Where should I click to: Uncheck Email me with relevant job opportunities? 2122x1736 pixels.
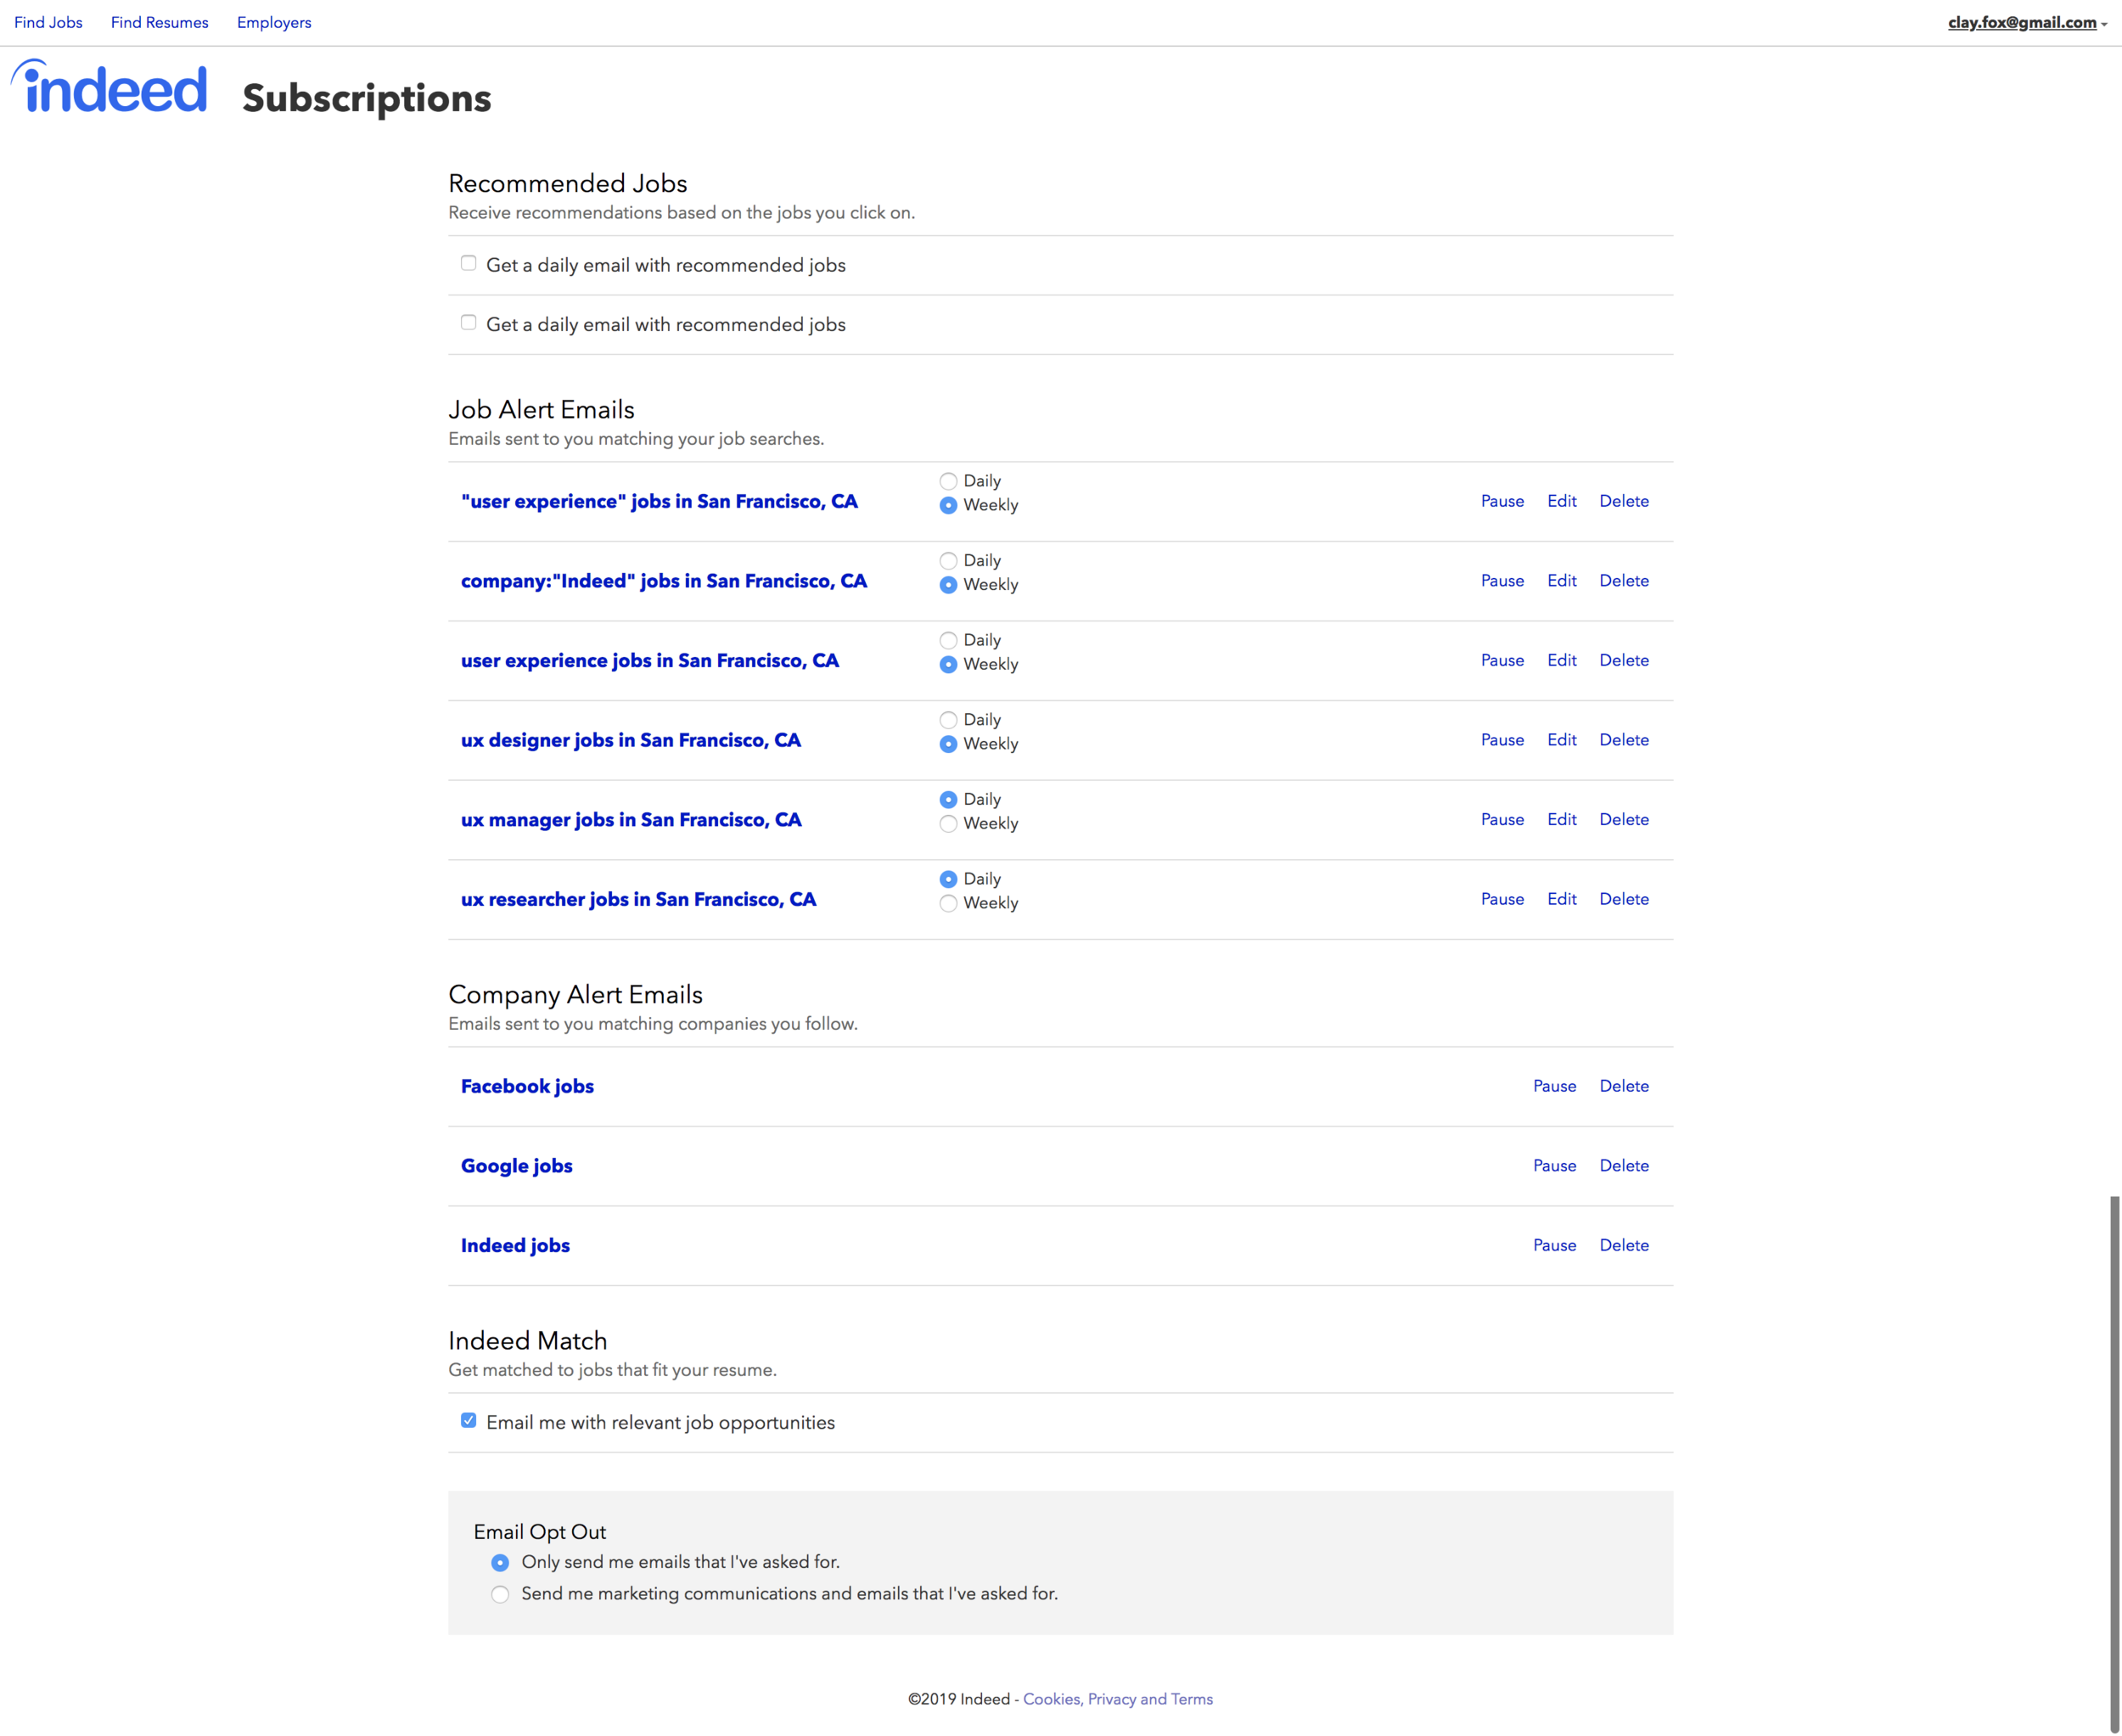point(468,1420)
